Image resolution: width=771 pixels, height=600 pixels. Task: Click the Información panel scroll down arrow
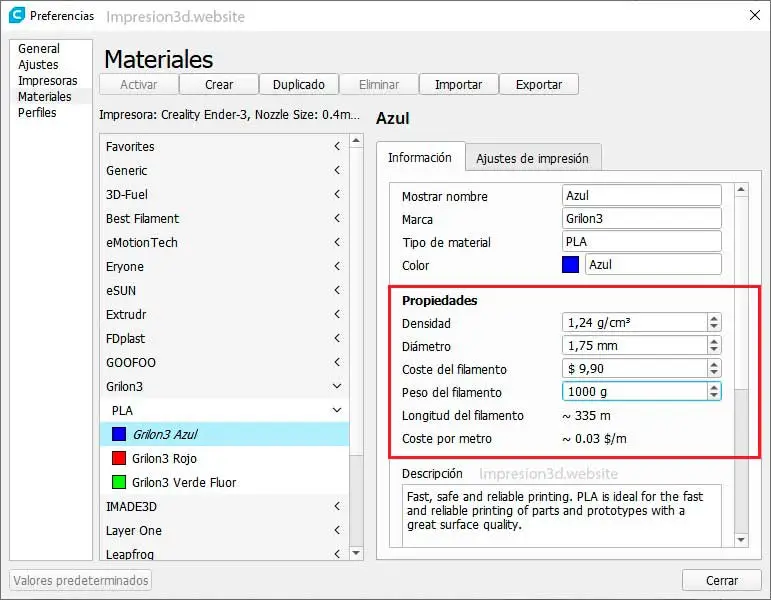[x=741, y=540]
